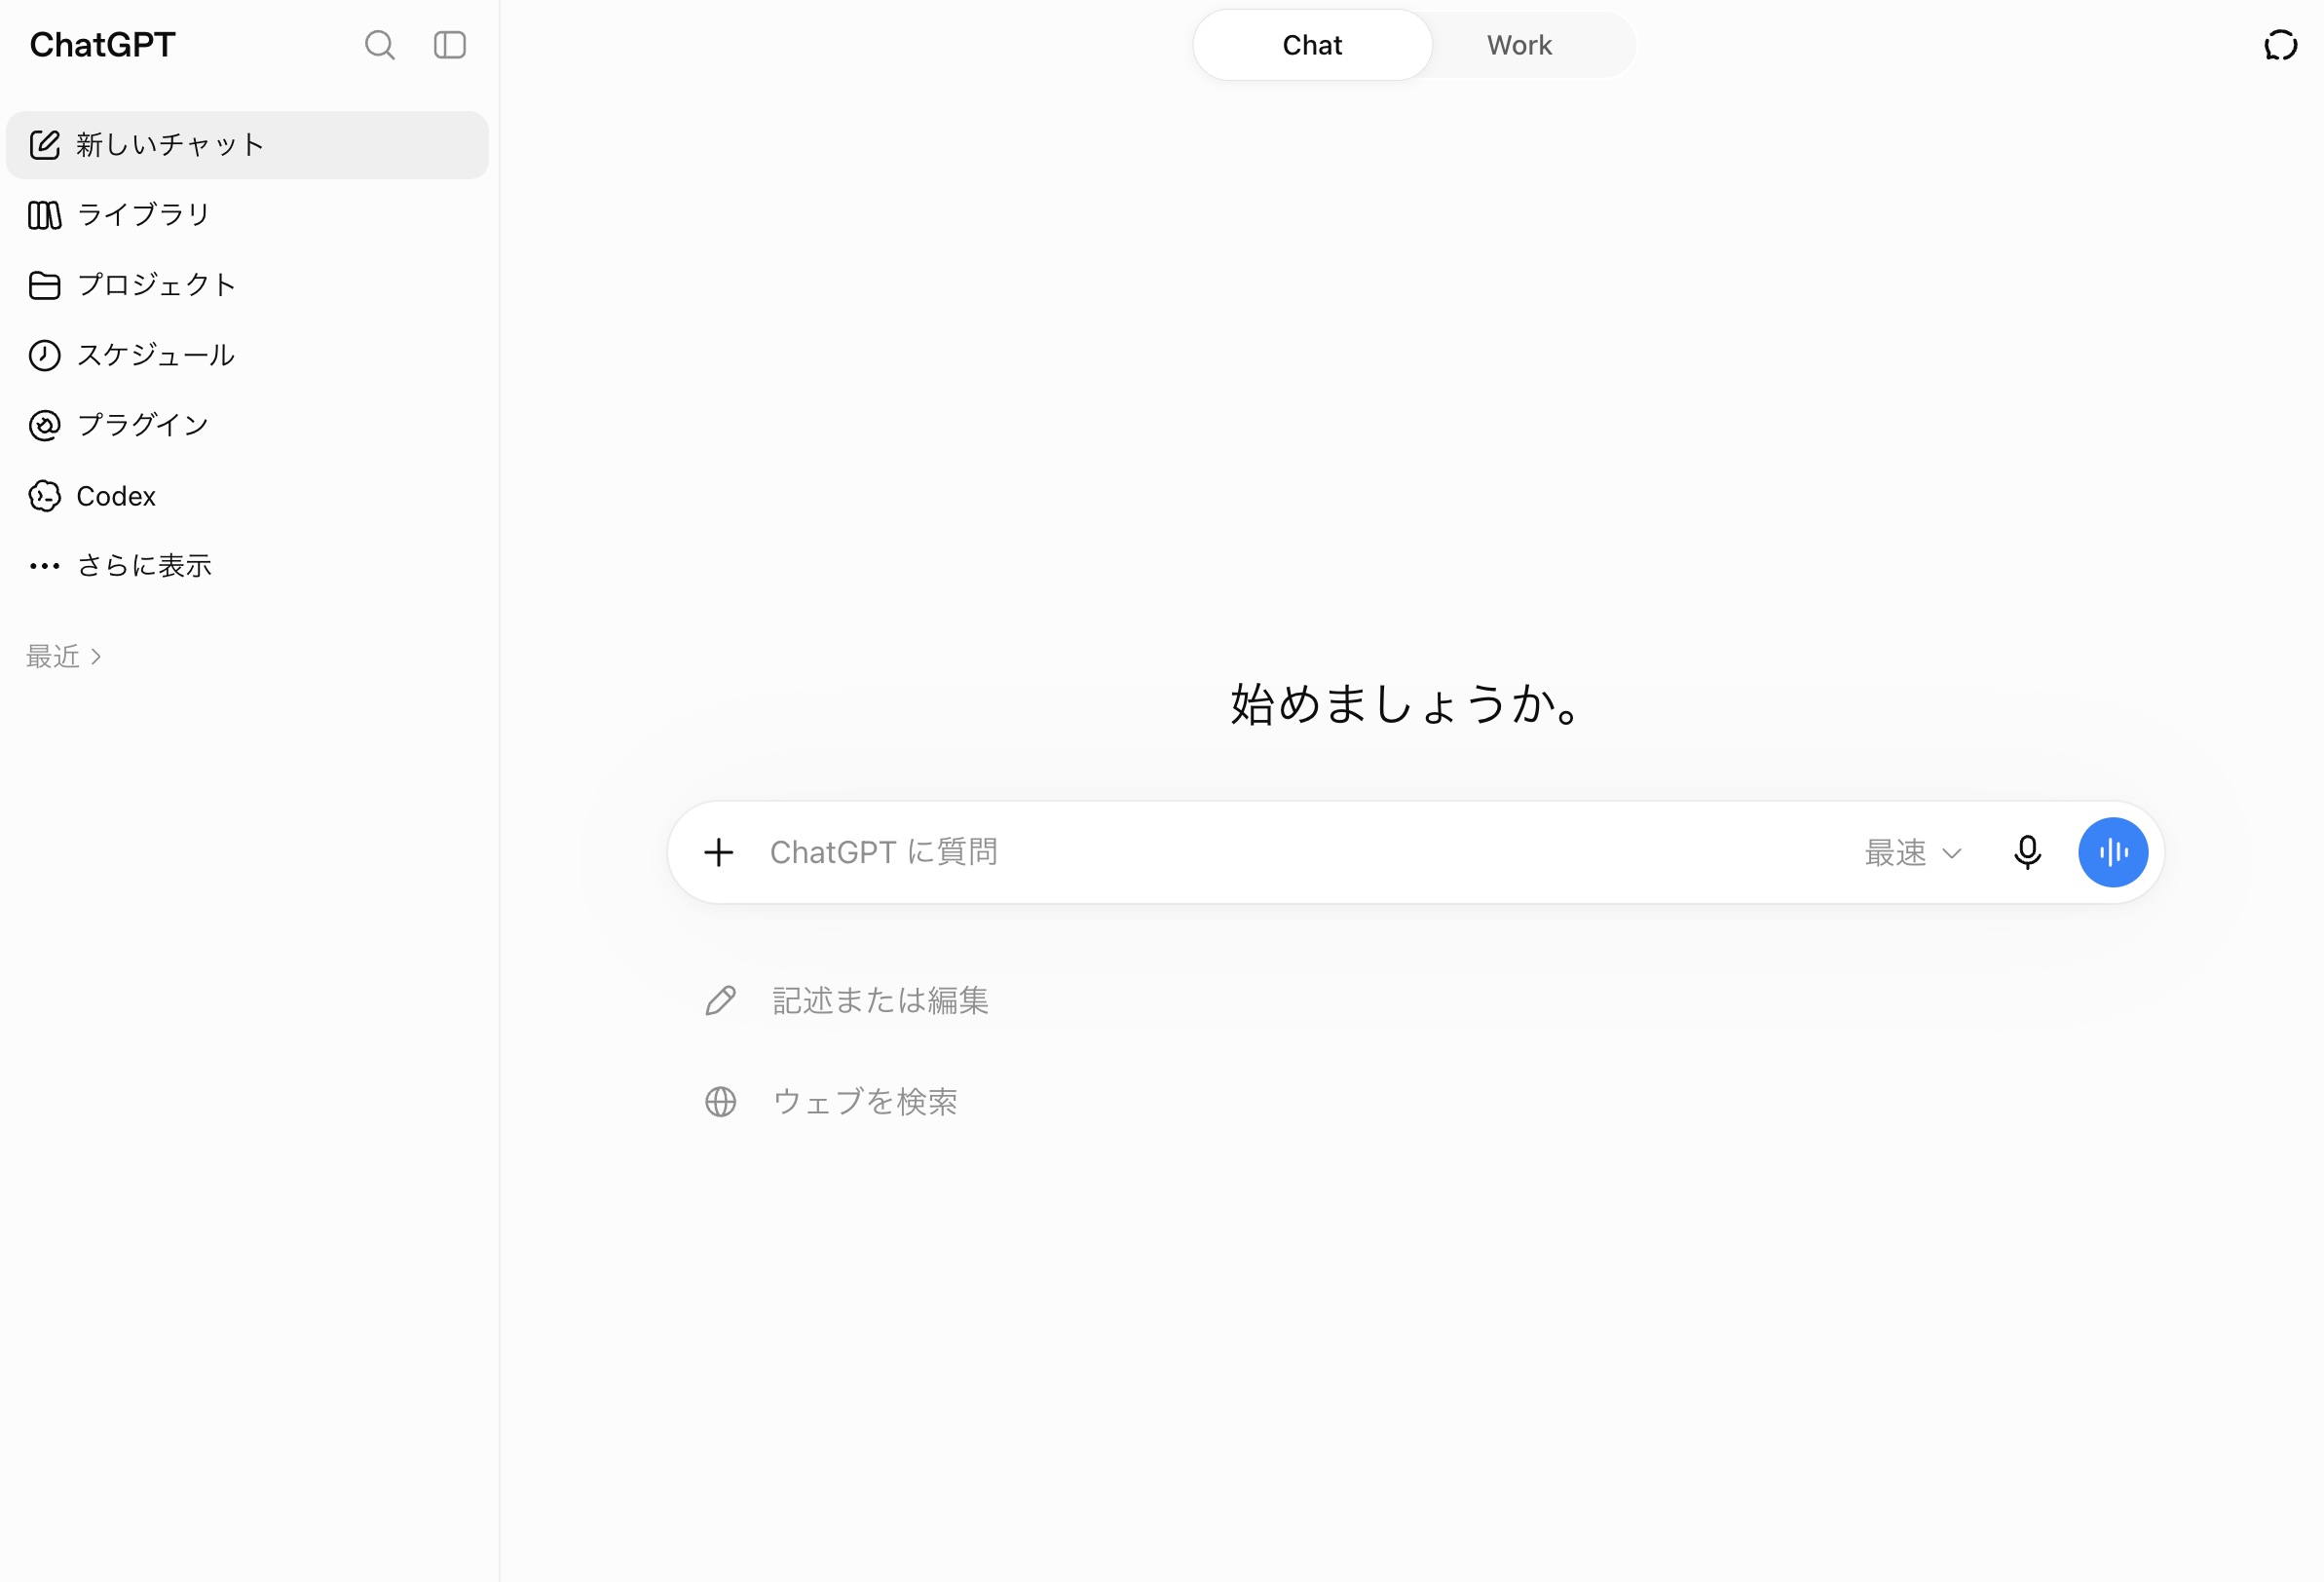Screen dimensions: 2324x1582
Task: Click the スケジュール clock icon
Action: 45,355
